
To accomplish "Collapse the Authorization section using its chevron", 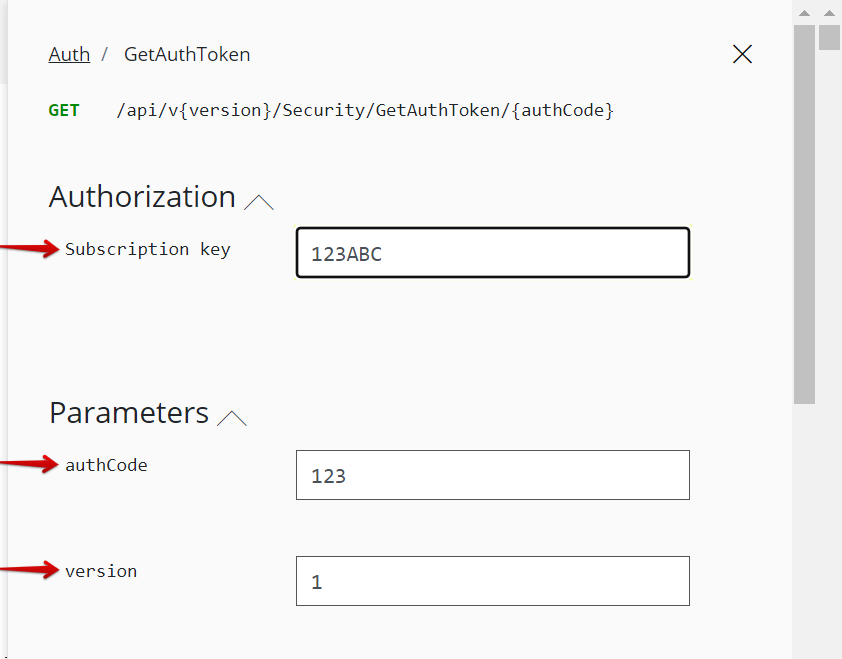I will pyautogui.click(x=259, y=202).
